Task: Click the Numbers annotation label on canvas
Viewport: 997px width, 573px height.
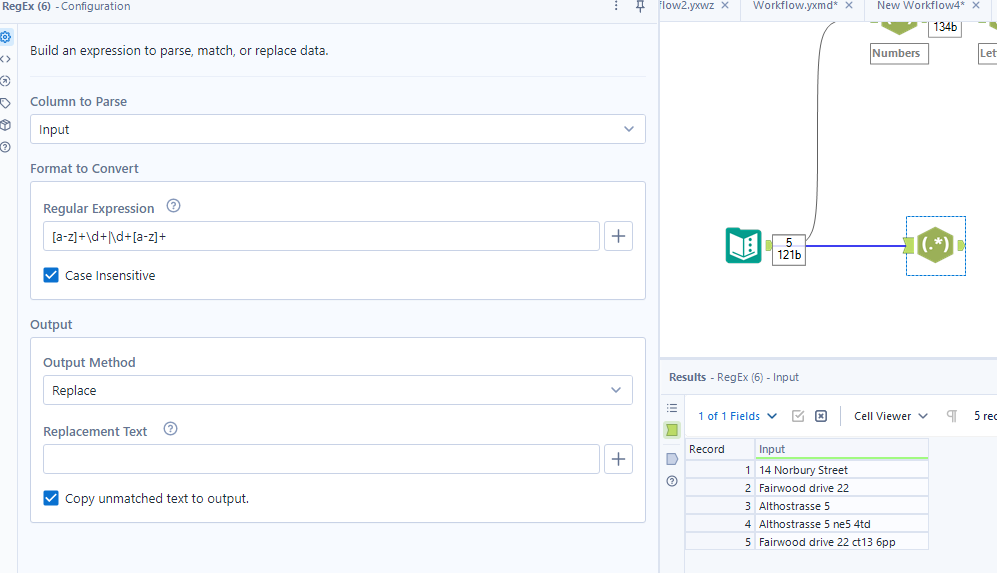Action: (898, 53)
